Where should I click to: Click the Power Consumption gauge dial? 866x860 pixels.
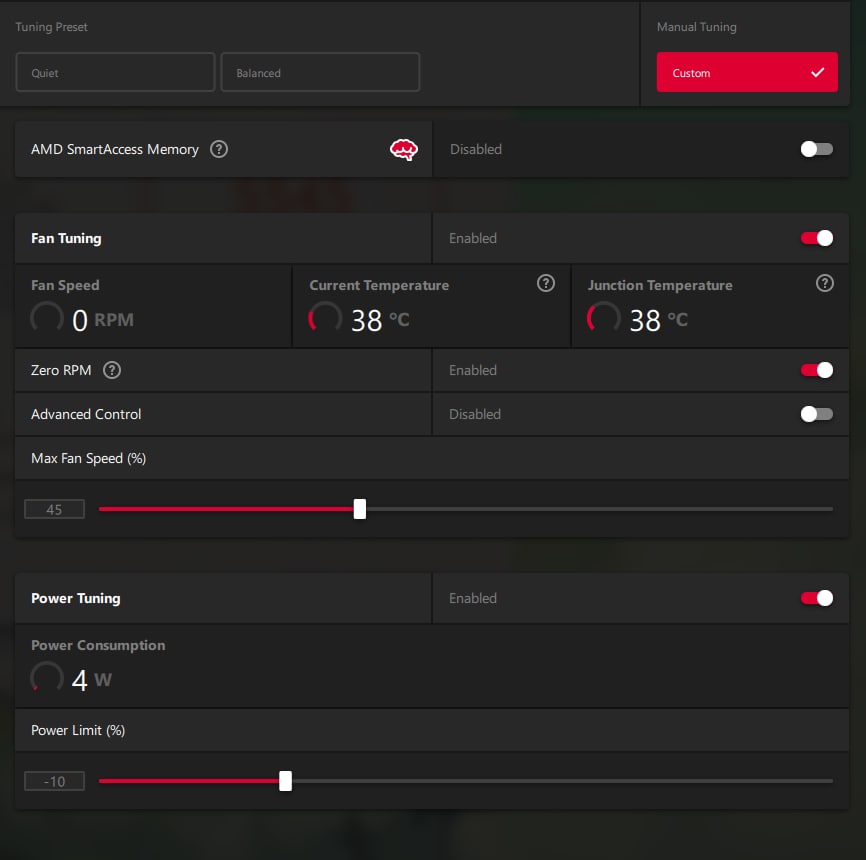(47, 678)
